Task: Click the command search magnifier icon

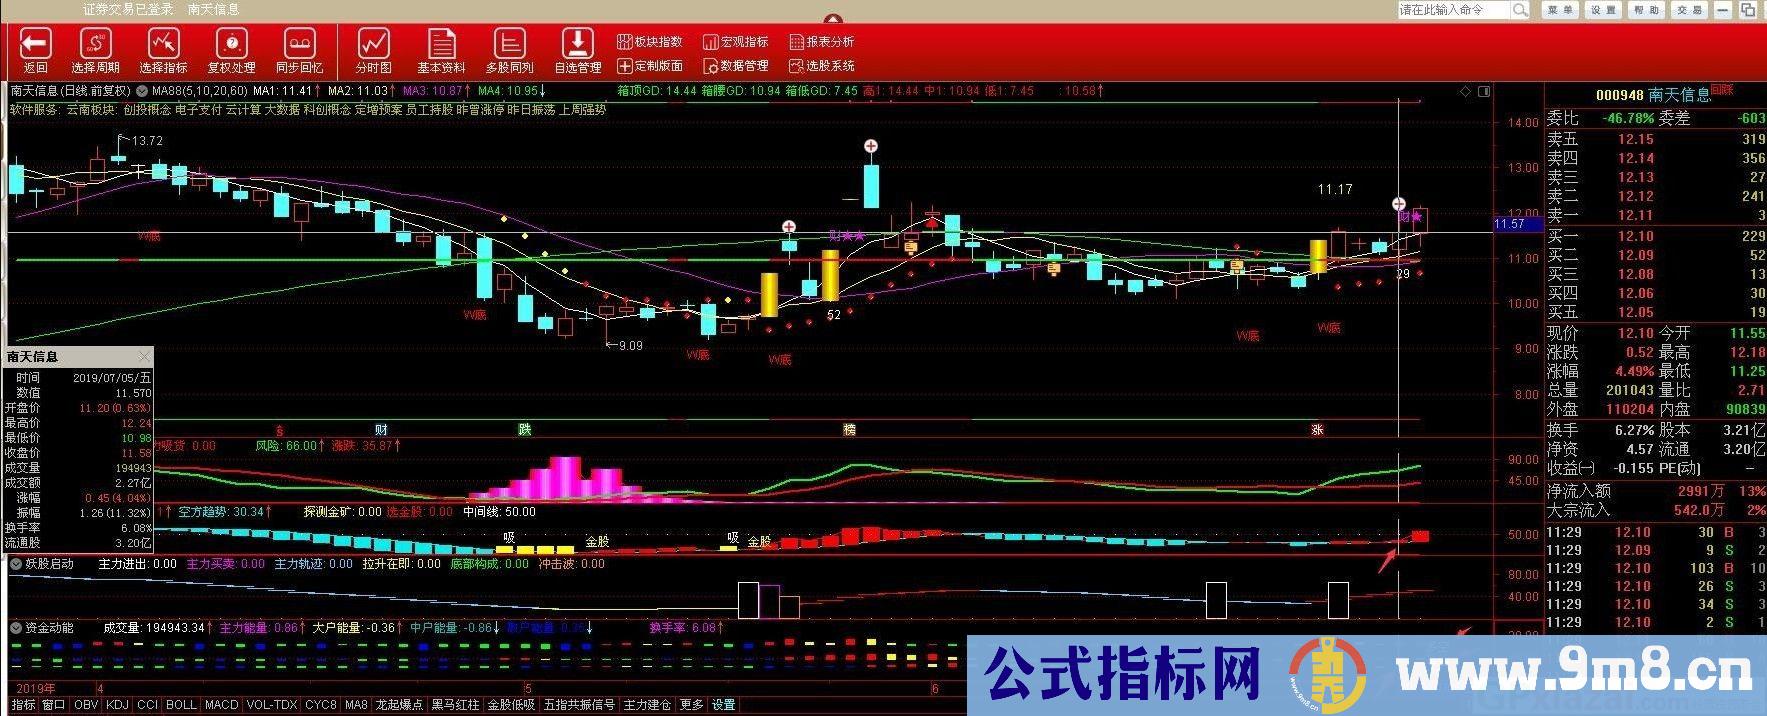Action: coord(1520,10)
